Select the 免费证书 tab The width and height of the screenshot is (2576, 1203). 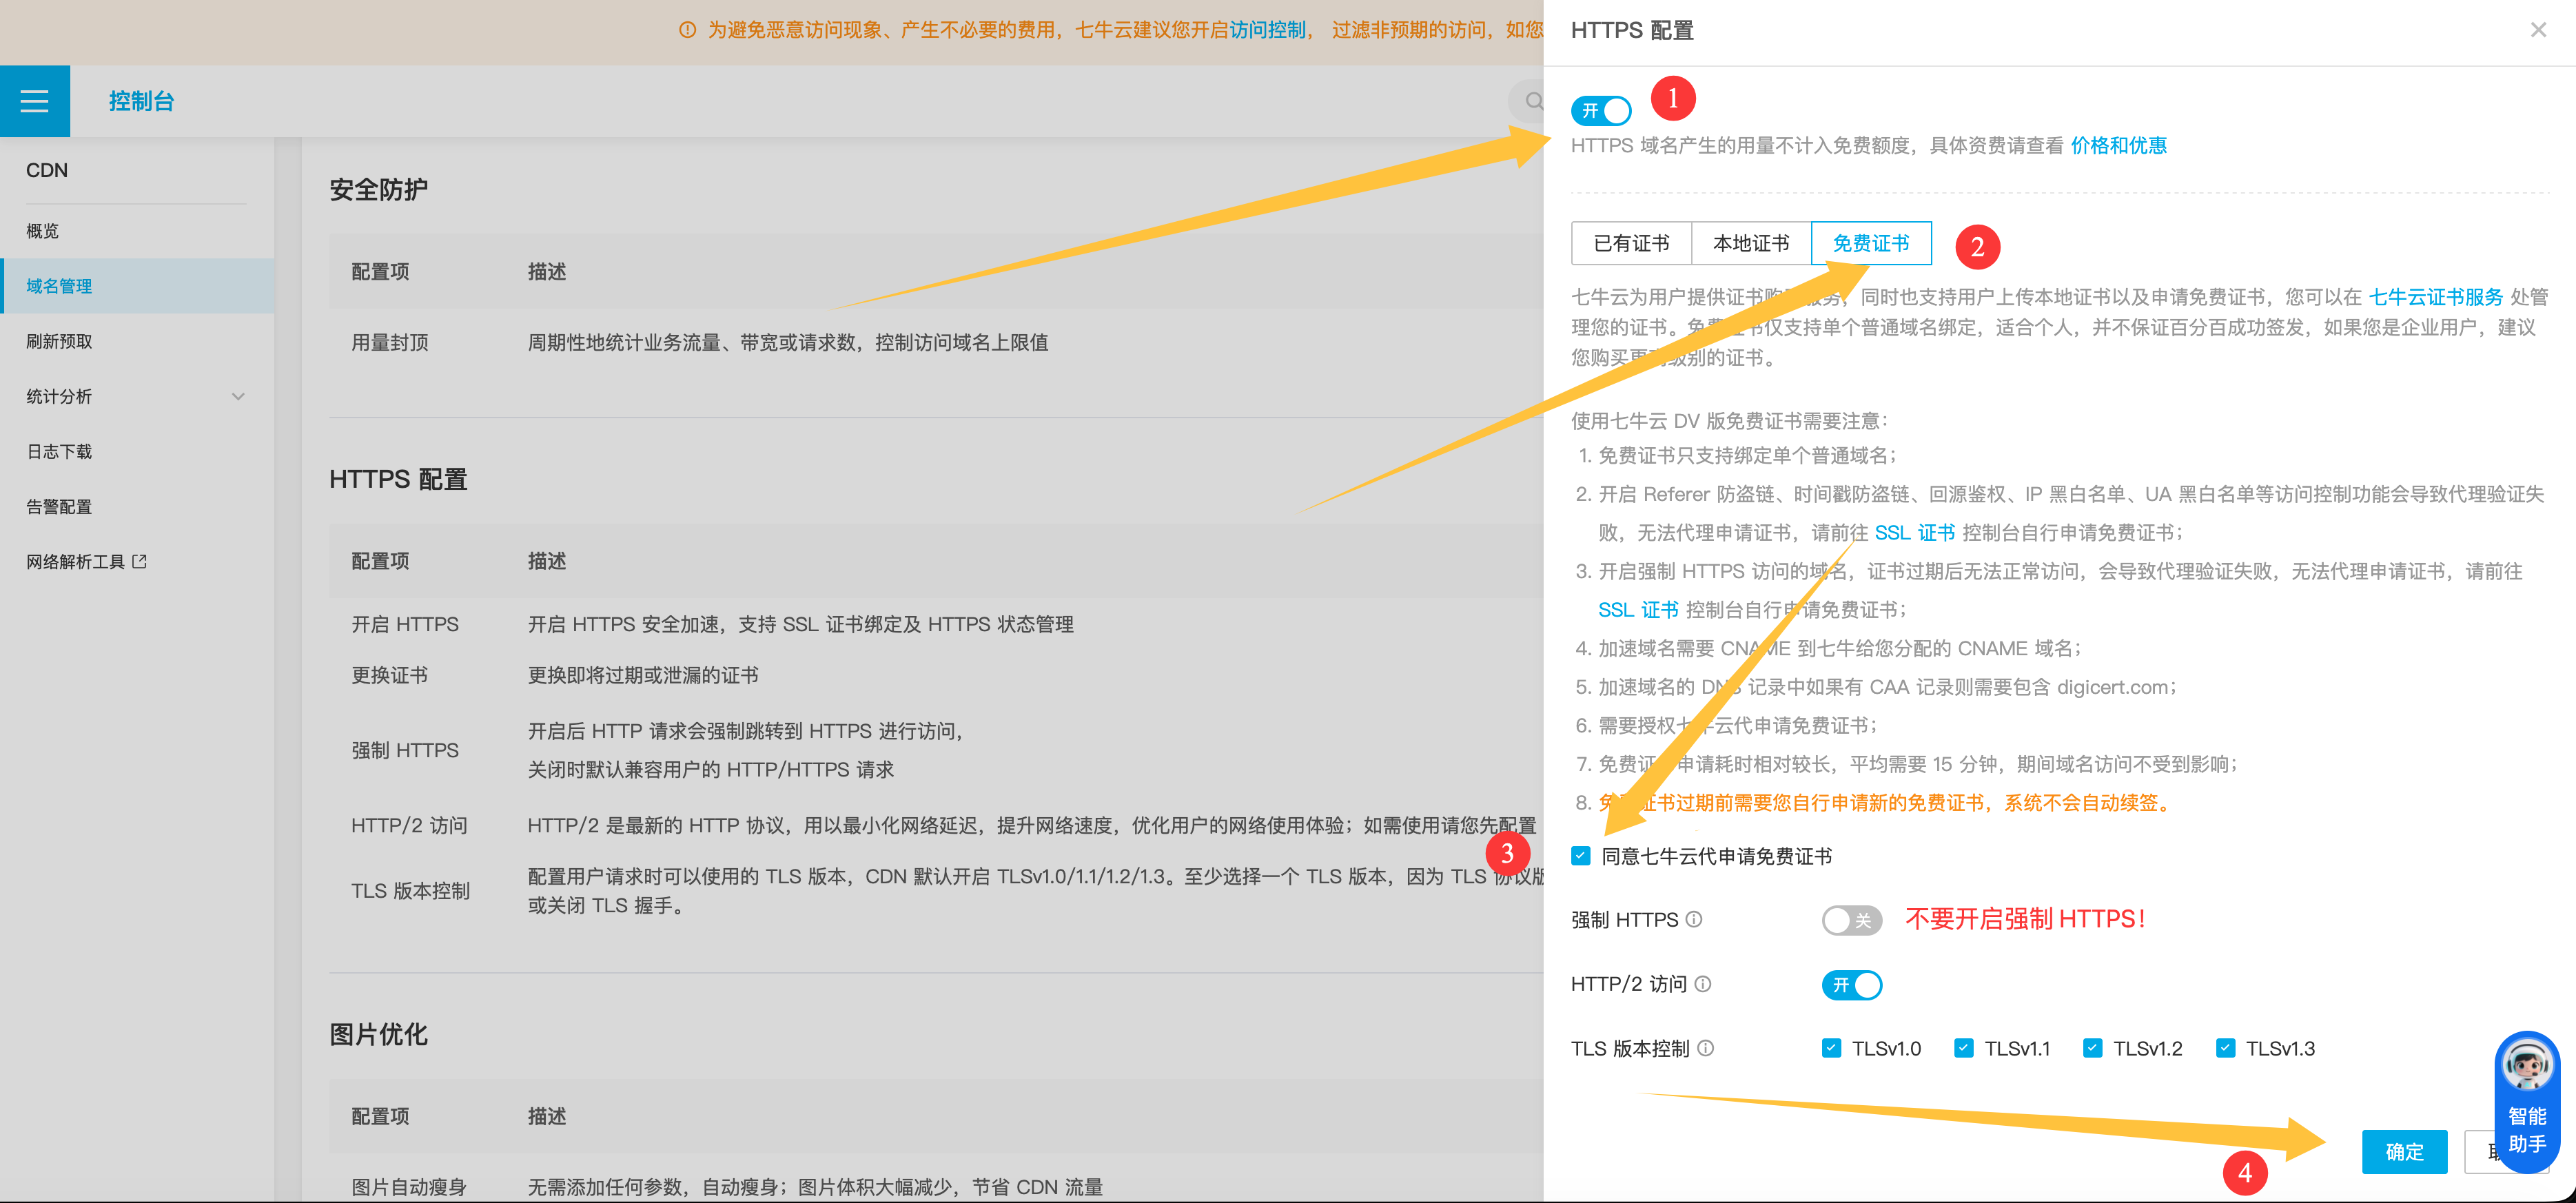click(x=1871, y=243)
